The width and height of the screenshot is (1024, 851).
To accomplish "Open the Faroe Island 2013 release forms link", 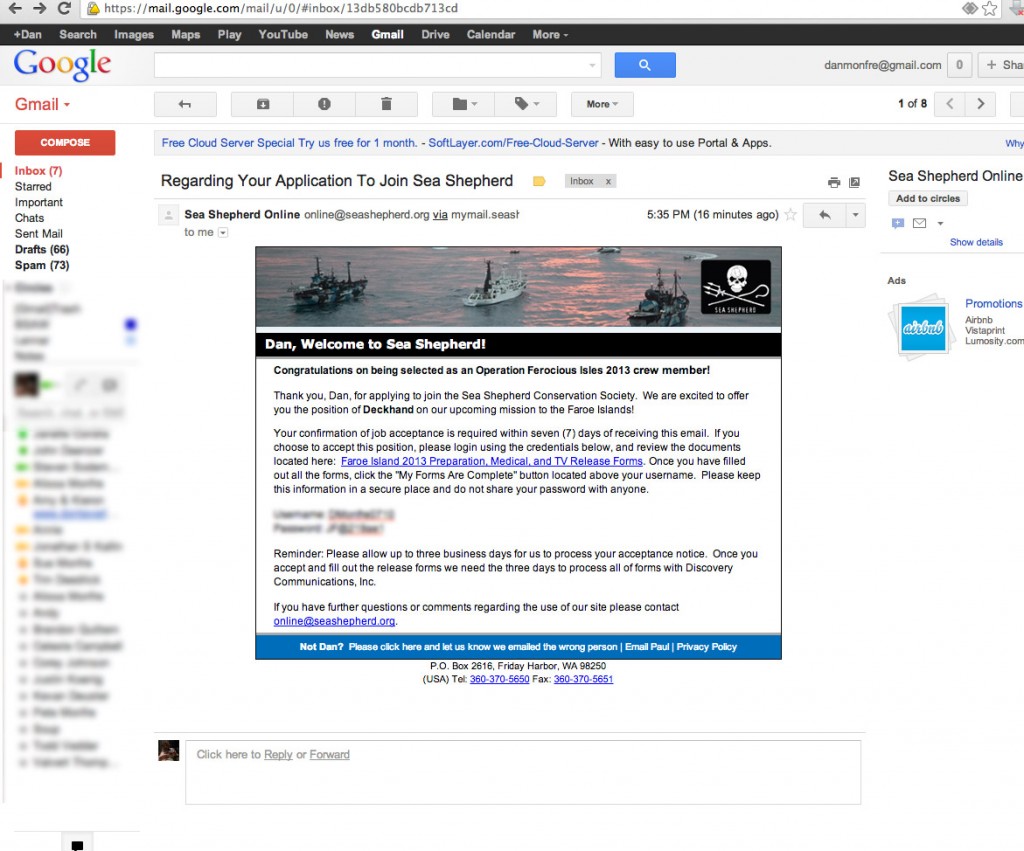I will pos(492,461).
